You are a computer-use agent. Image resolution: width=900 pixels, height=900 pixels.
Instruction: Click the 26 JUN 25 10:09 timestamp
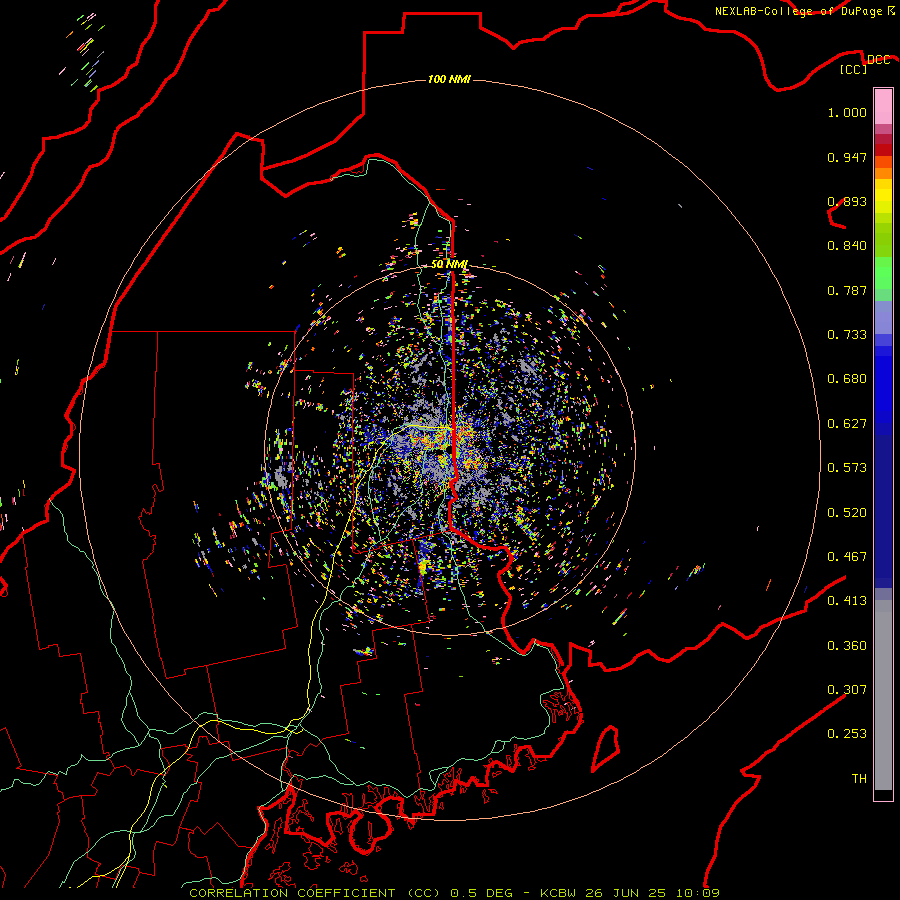click(652, 893)
